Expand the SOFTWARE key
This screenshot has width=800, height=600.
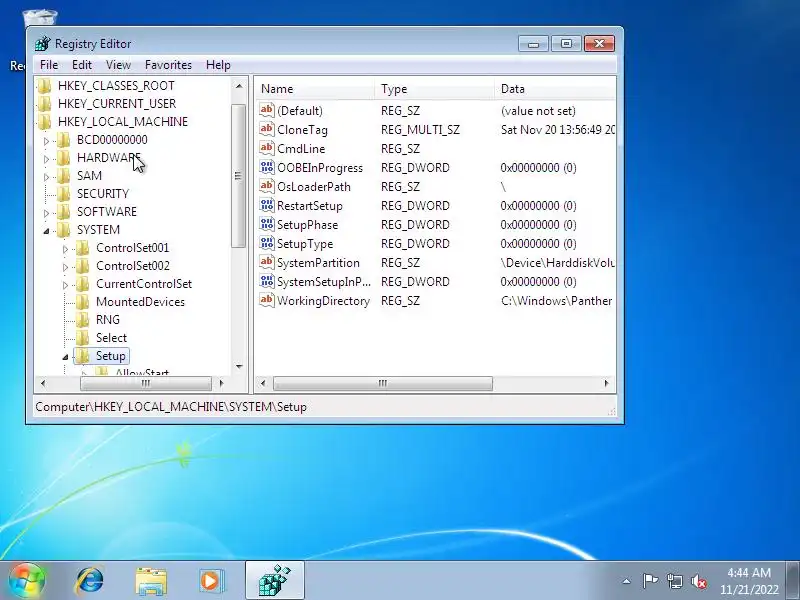pos(46,213)
